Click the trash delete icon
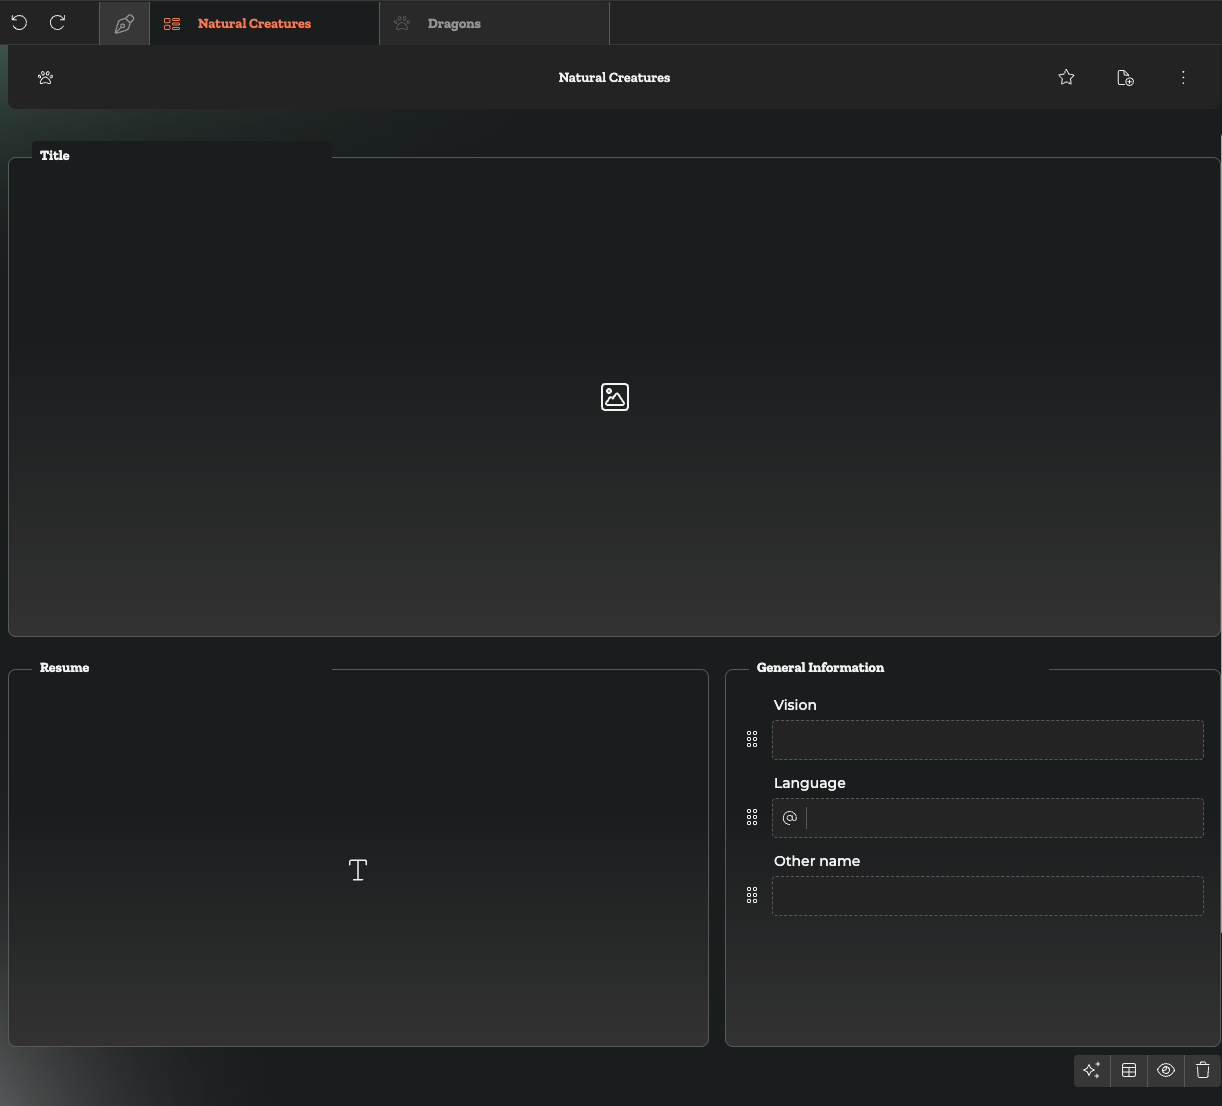1222x1106 pixels. [1203, 1070]
